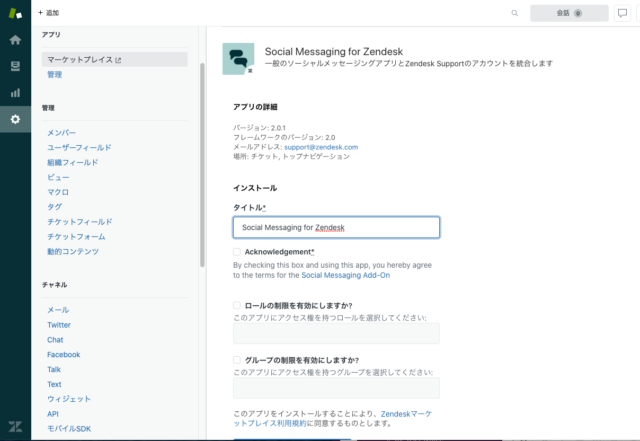This screenshot has width=640, height=441.
Task: Open モバイルSDK channel settings
Action: click(x=69, y=428)
